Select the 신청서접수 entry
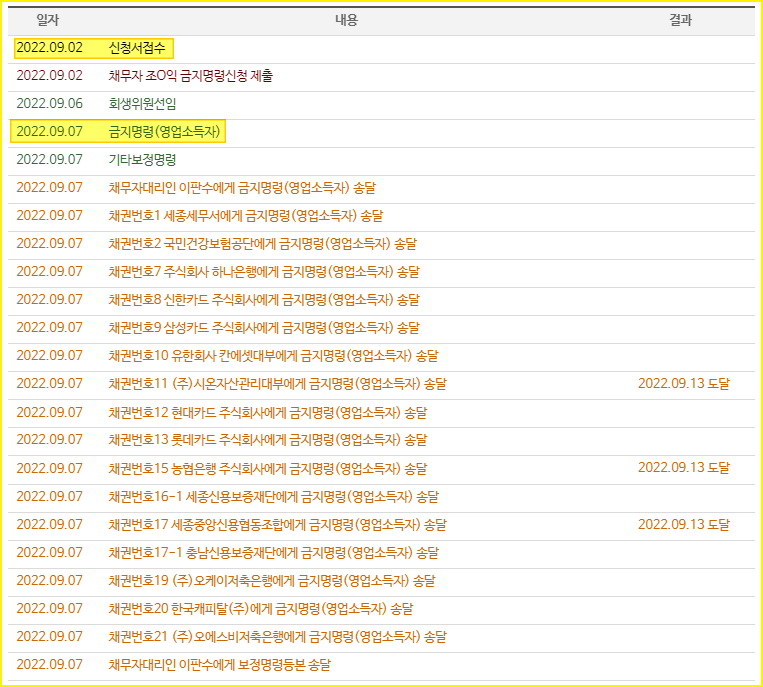This screenshot has height=687, width=763. pos(137,48)
